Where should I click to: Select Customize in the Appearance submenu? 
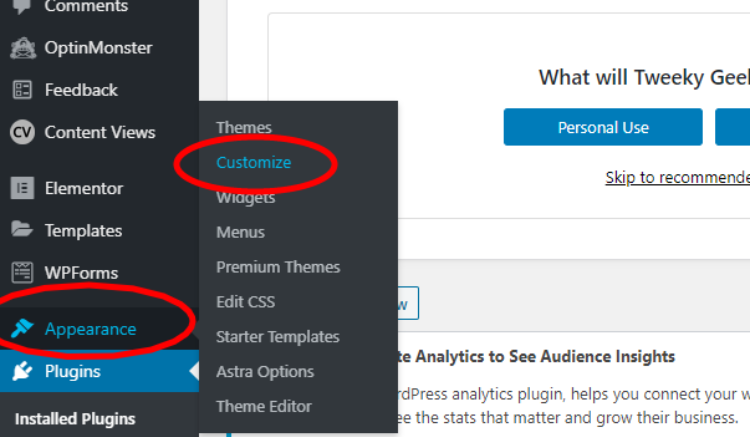(254, 163)
